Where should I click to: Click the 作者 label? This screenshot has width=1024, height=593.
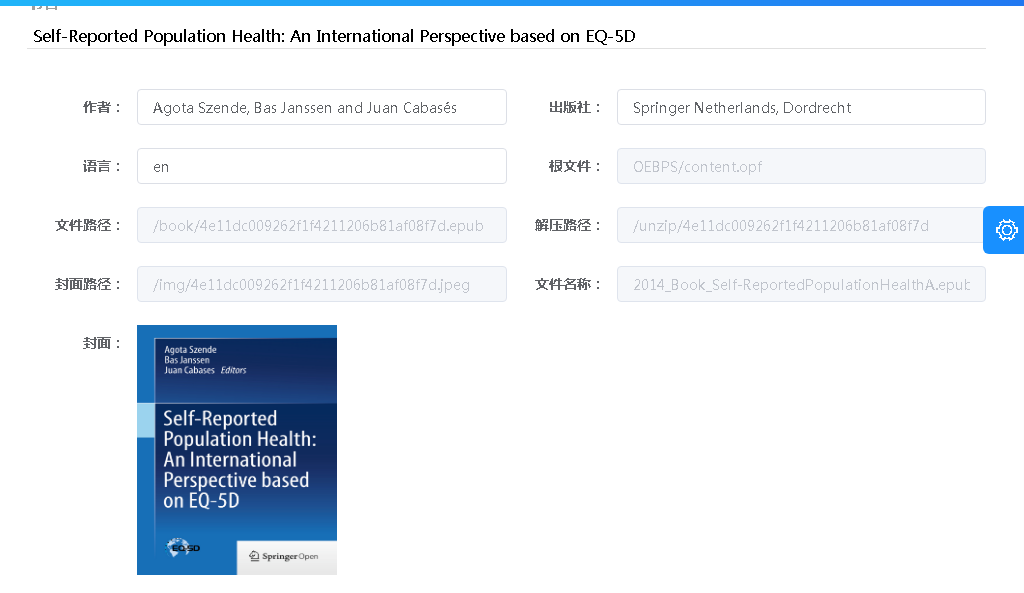[x=102, y=107]
